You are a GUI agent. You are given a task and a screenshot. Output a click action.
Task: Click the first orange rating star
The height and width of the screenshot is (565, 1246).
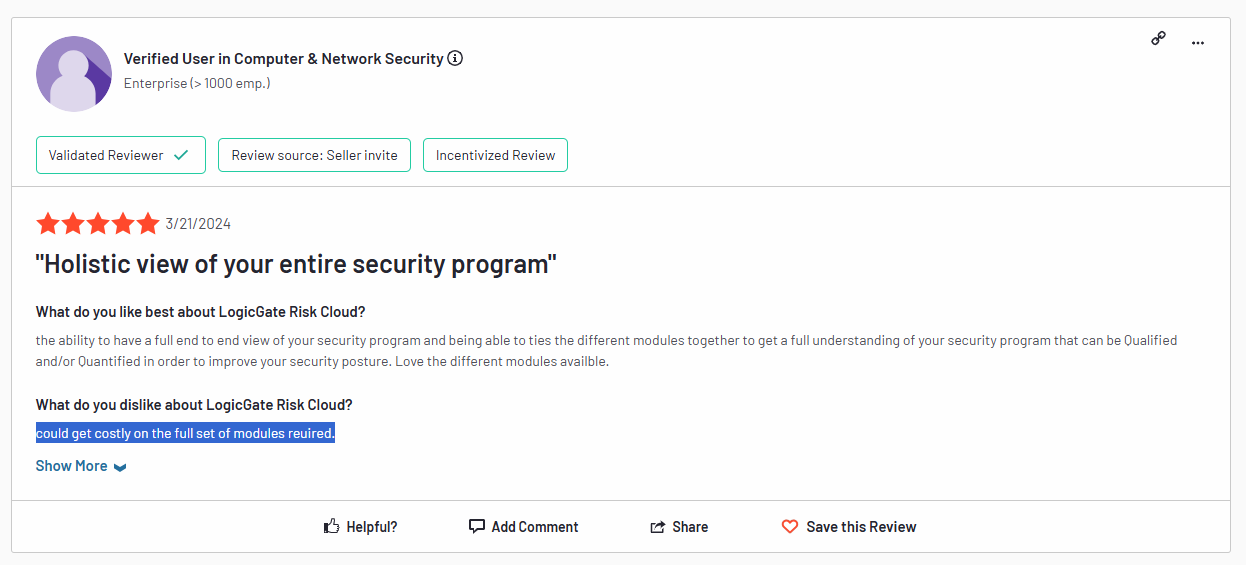coord(47,223)
